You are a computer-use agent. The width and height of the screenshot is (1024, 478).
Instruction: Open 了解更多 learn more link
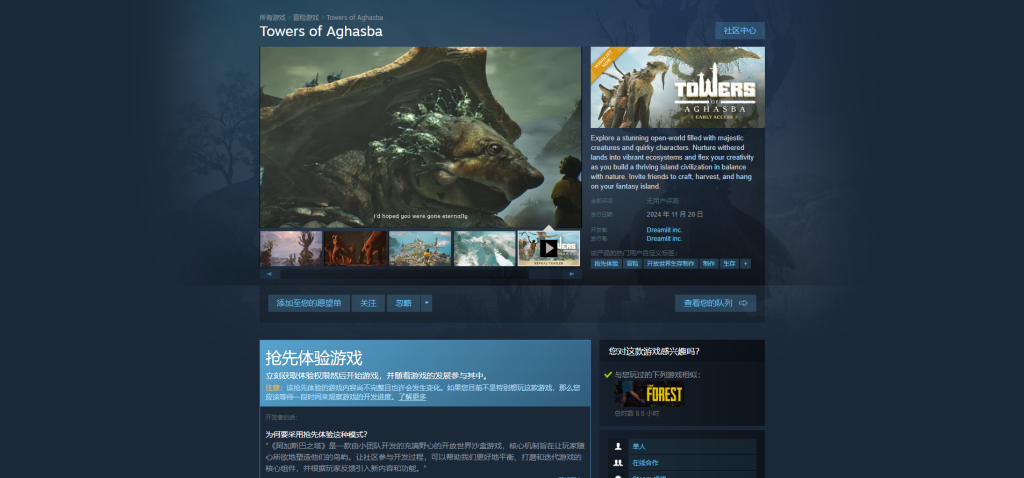[413, 396]
